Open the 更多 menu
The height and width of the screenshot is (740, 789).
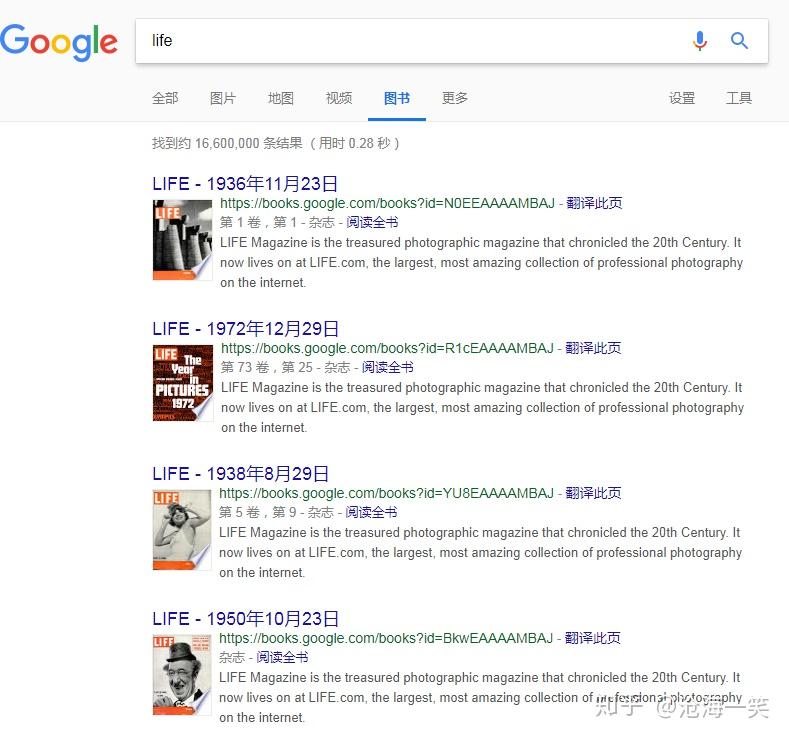[x=455, y=98]
